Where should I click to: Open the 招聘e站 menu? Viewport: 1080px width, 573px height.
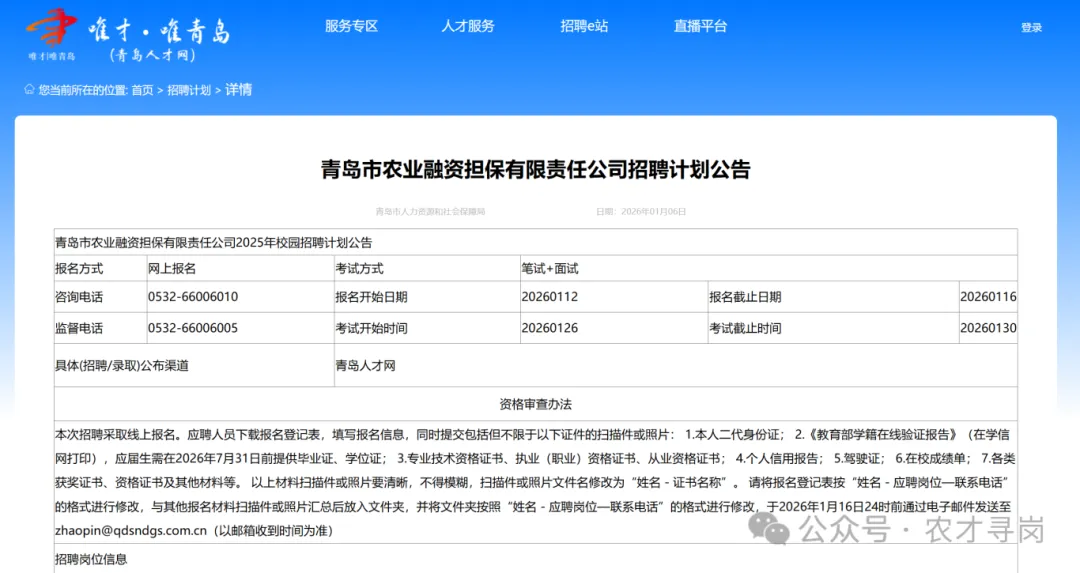pyautogui.click(x=584, y=26)
